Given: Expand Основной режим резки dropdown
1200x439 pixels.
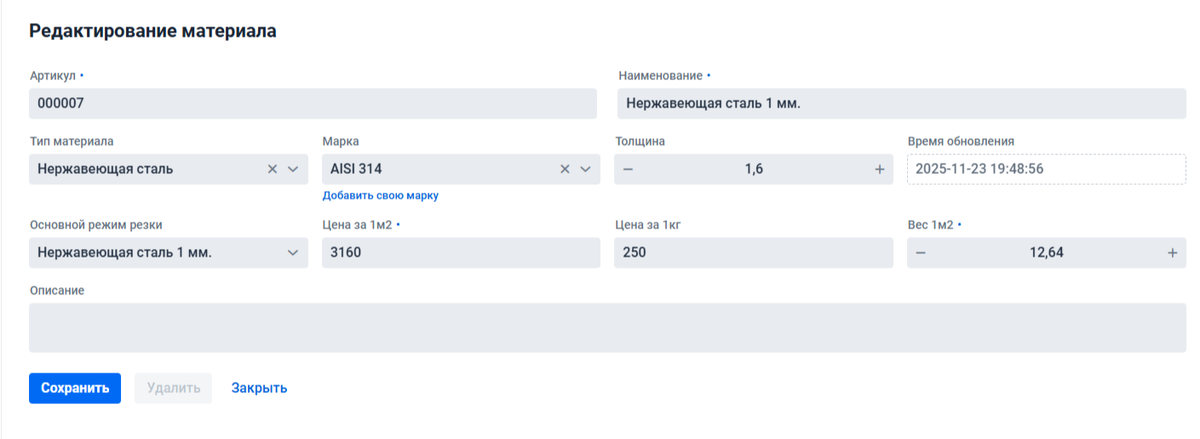Looking at the screenshot, I should 293,253.
